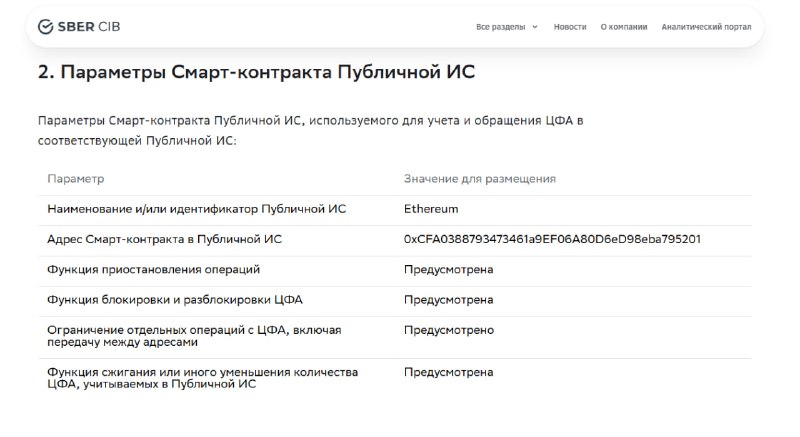Click the Значение для размещения column header

click(x=480, y=179)
